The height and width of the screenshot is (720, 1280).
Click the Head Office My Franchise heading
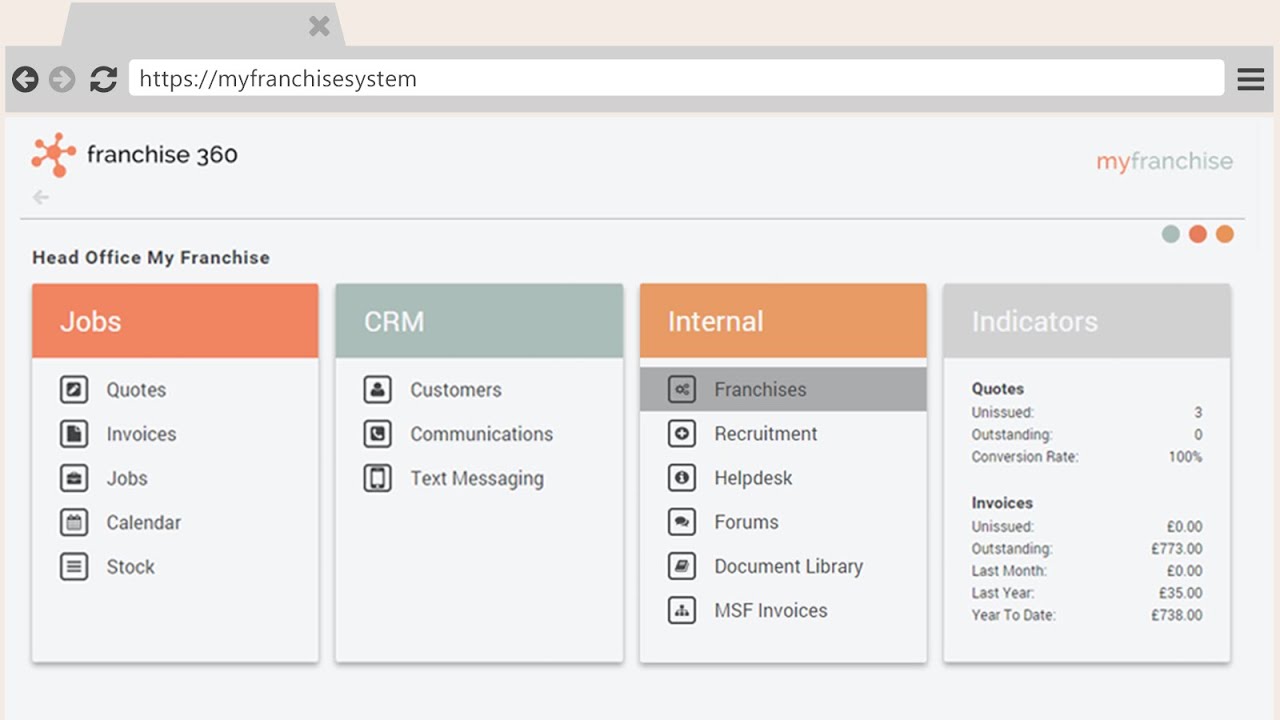point(151,257)
